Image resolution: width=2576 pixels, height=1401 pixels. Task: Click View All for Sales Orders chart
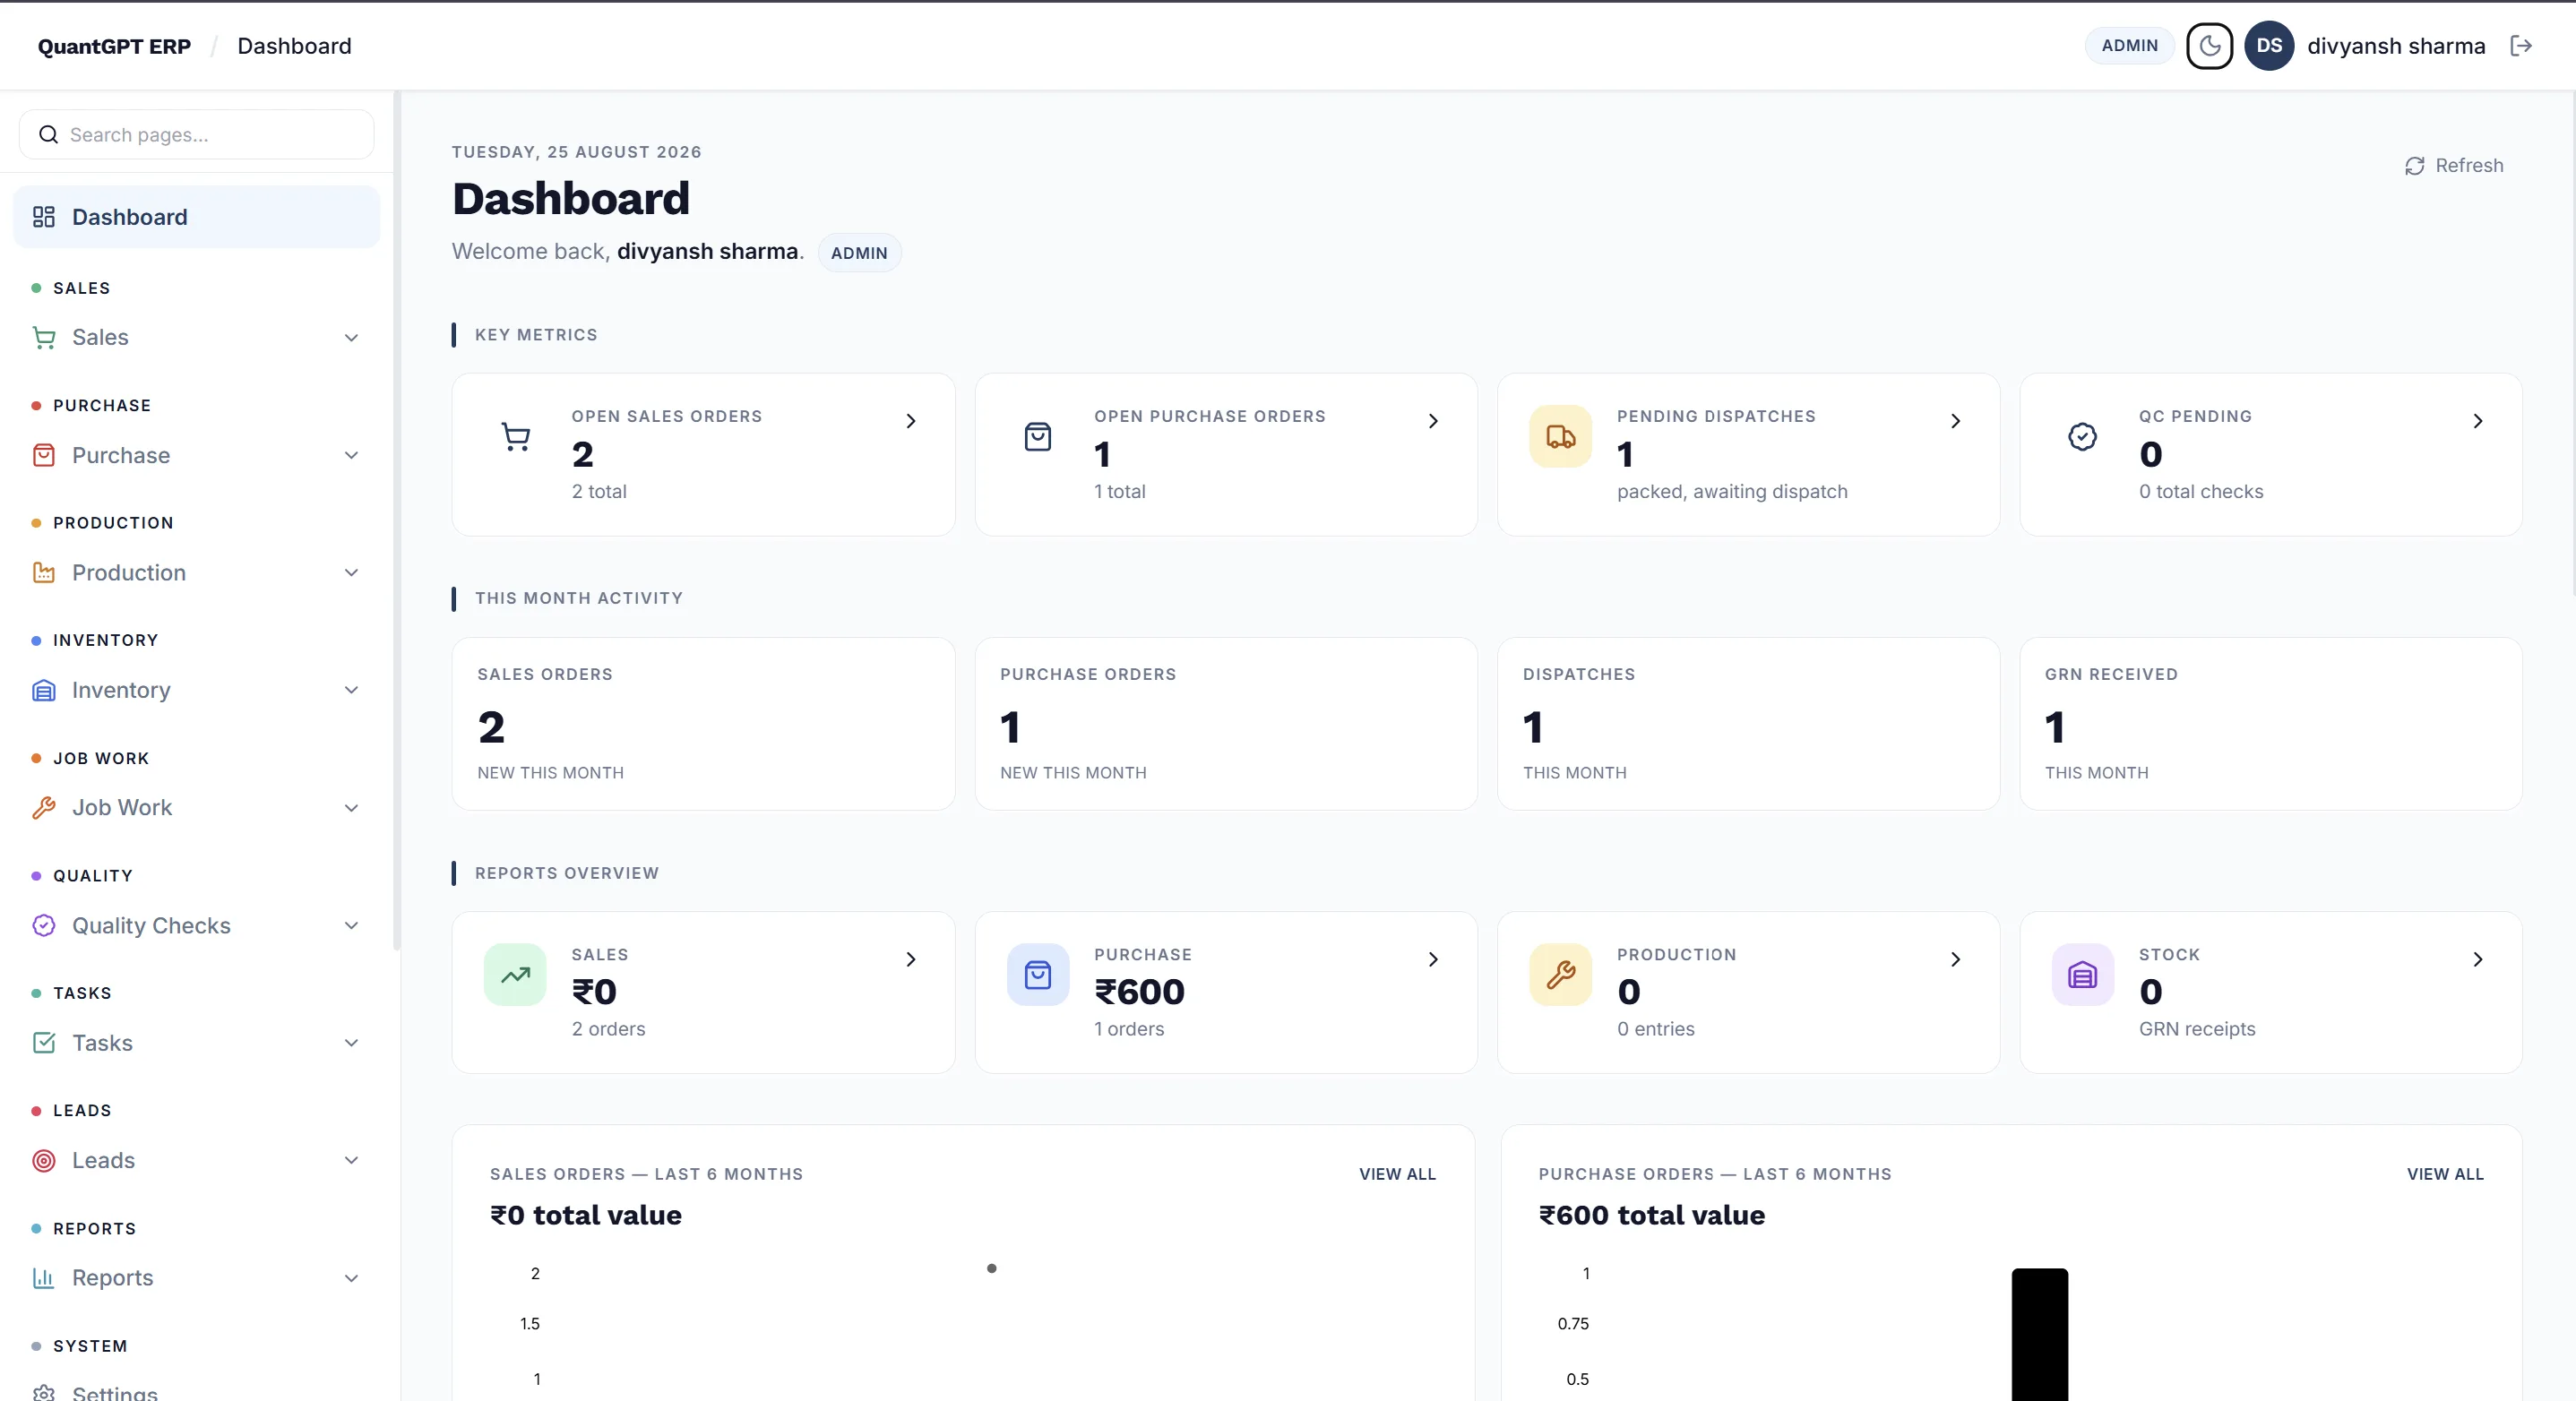tap(1397, 1175)
